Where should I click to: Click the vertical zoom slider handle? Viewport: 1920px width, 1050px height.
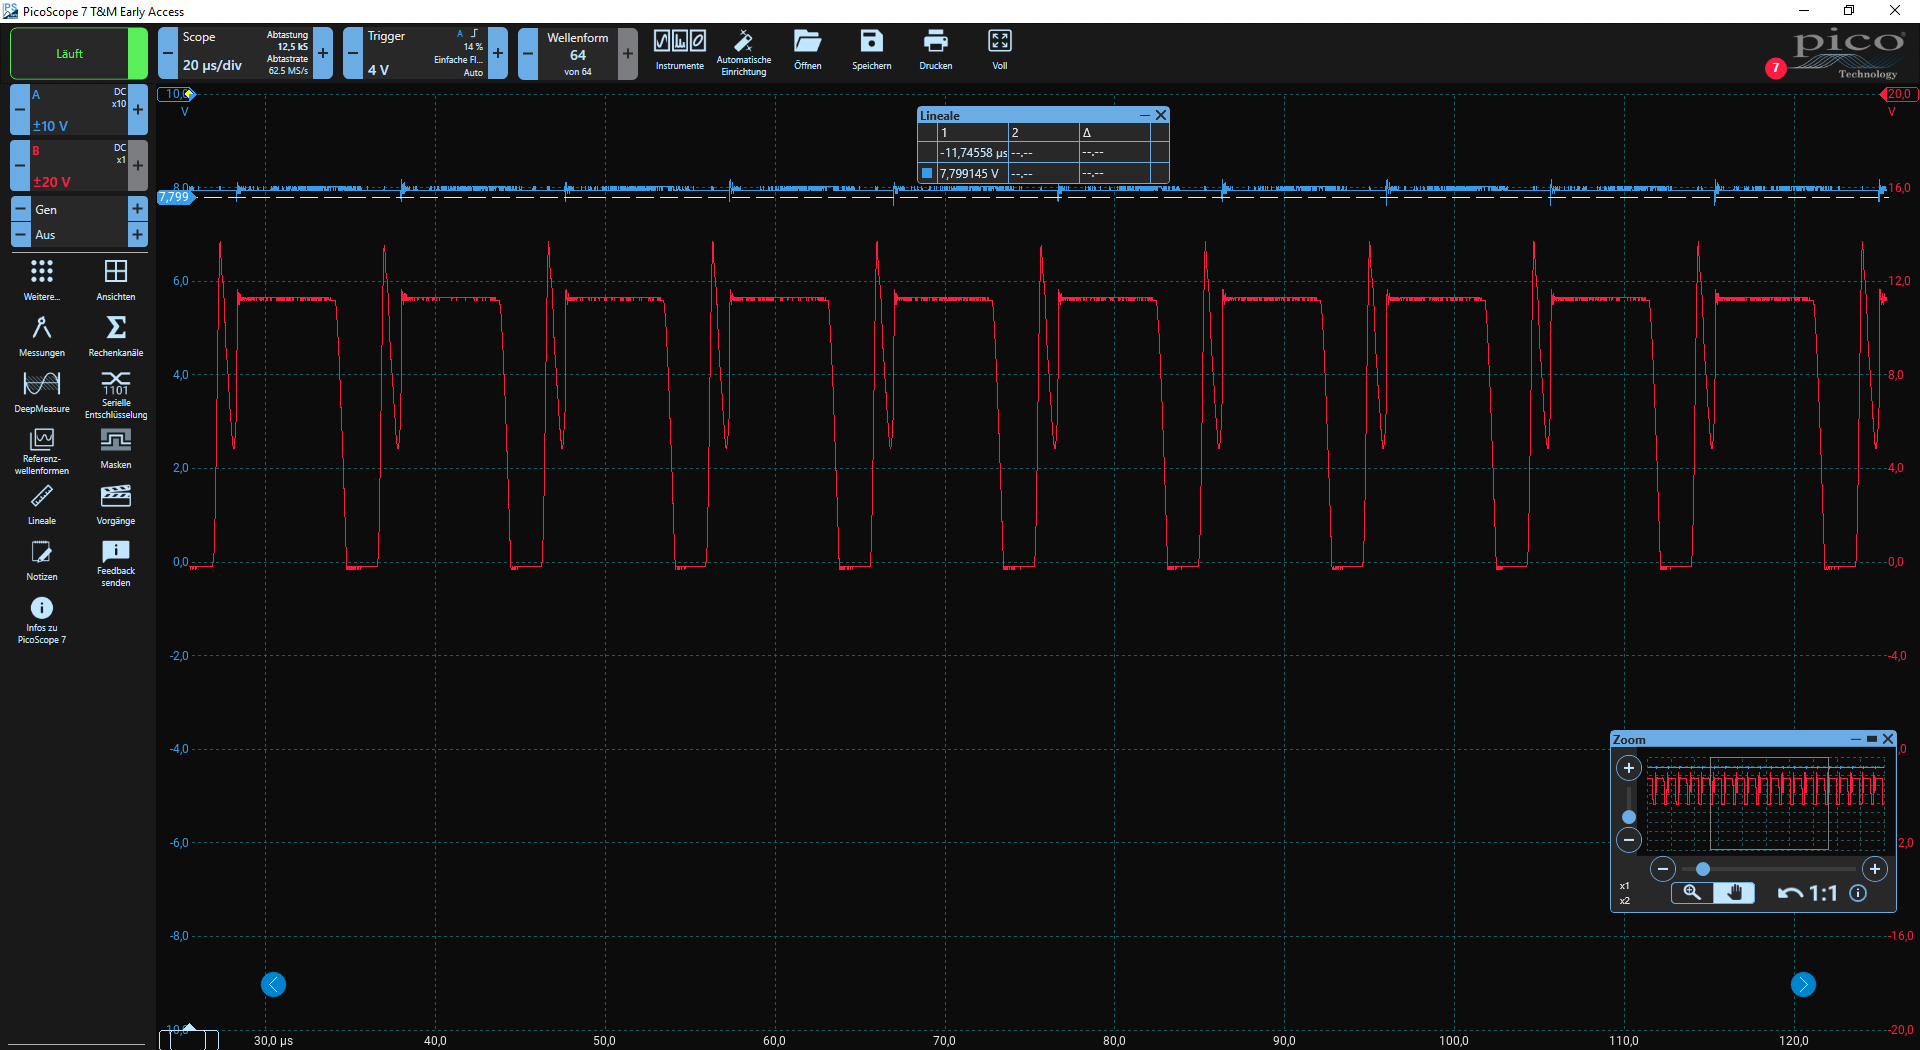tap(1629, 817)
